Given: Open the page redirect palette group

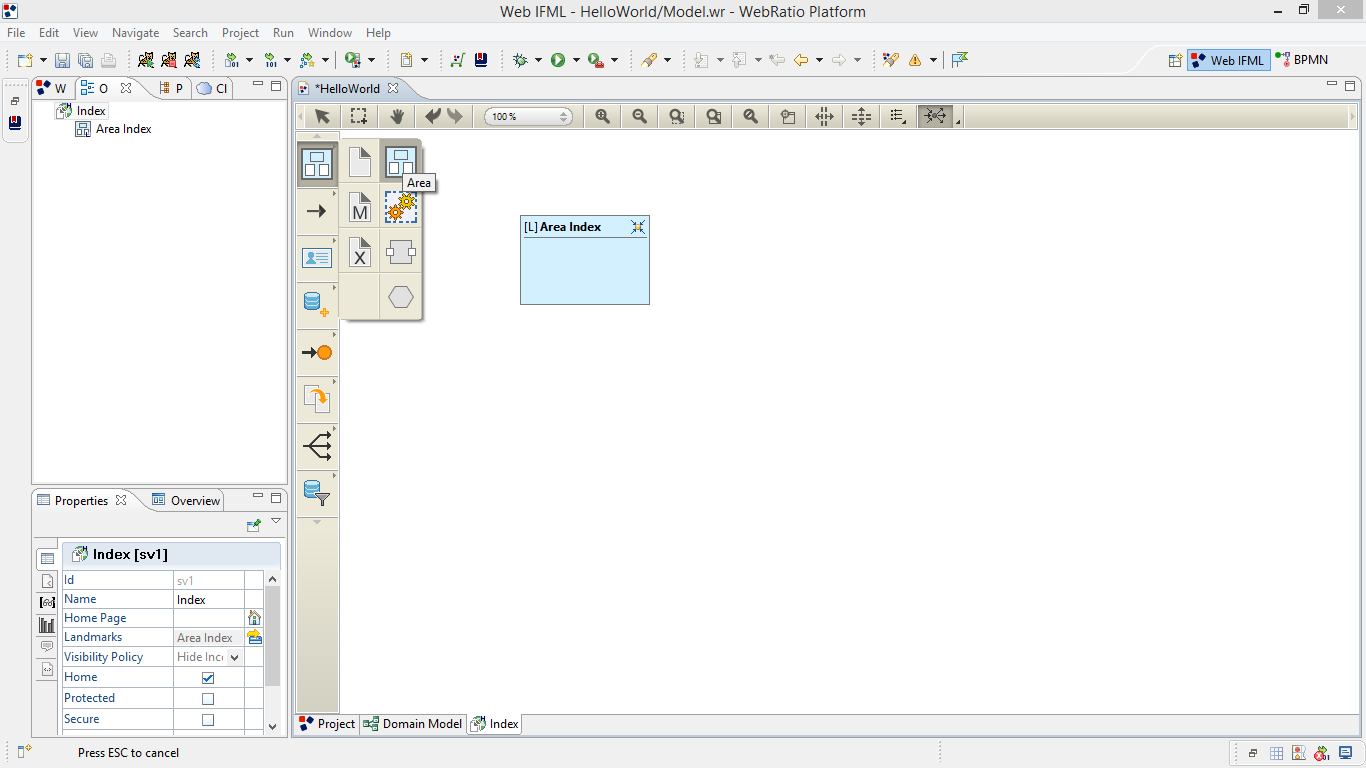Looking at the screenshot, I should click(317, 399).
